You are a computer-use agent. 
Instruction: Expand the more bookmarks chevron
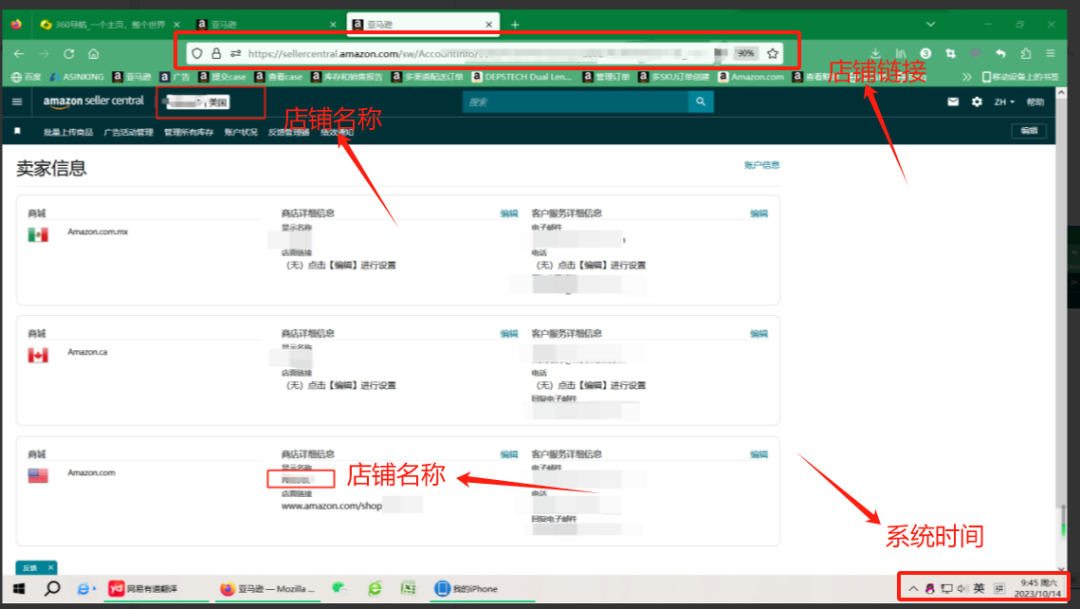point(967,77)
